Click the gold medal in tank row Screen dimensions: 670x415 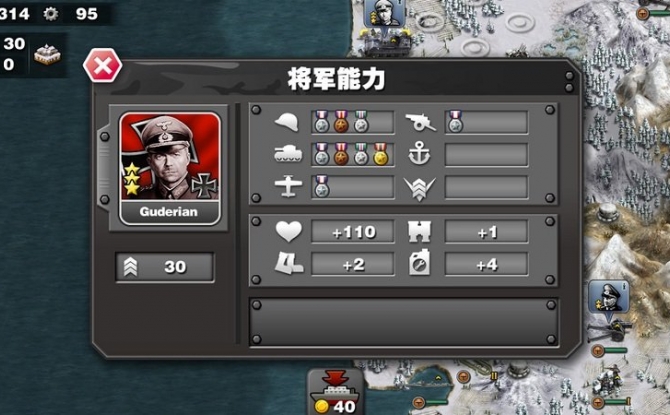click(x=380, y=154)
